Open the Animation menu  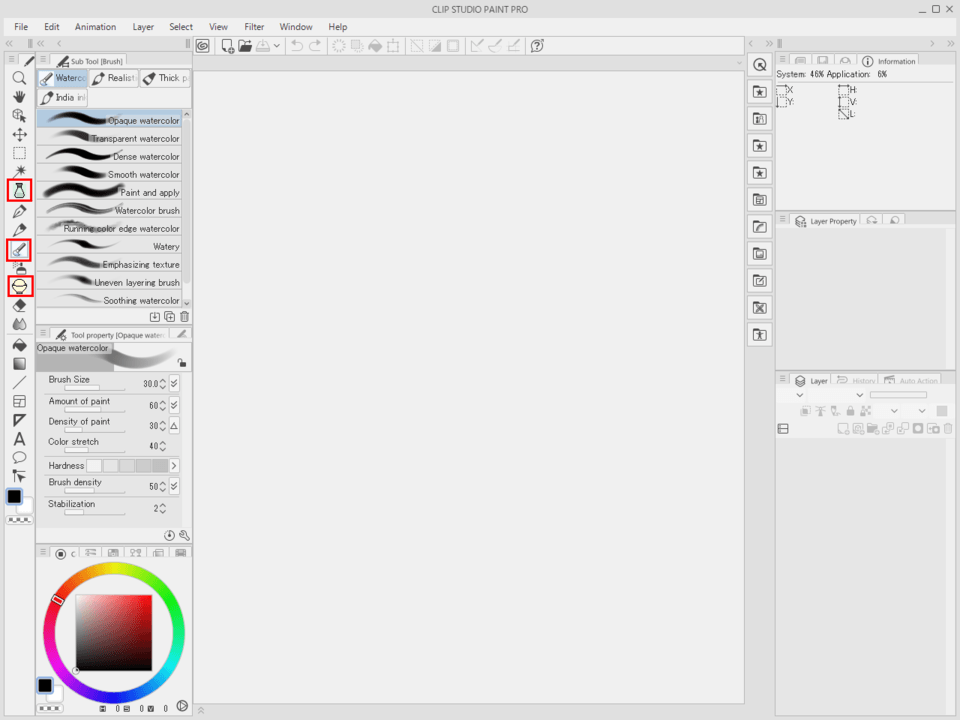[x=95, y=27]
